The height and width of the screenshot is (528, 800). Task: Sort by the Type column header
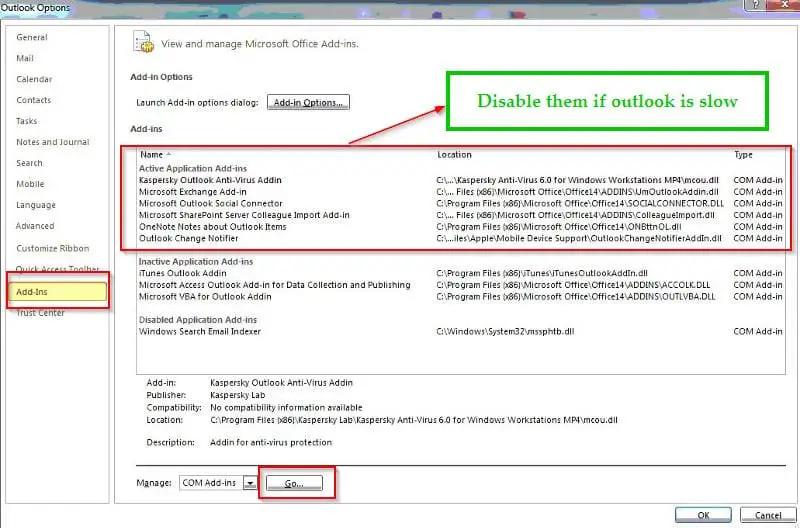(743, 155)
